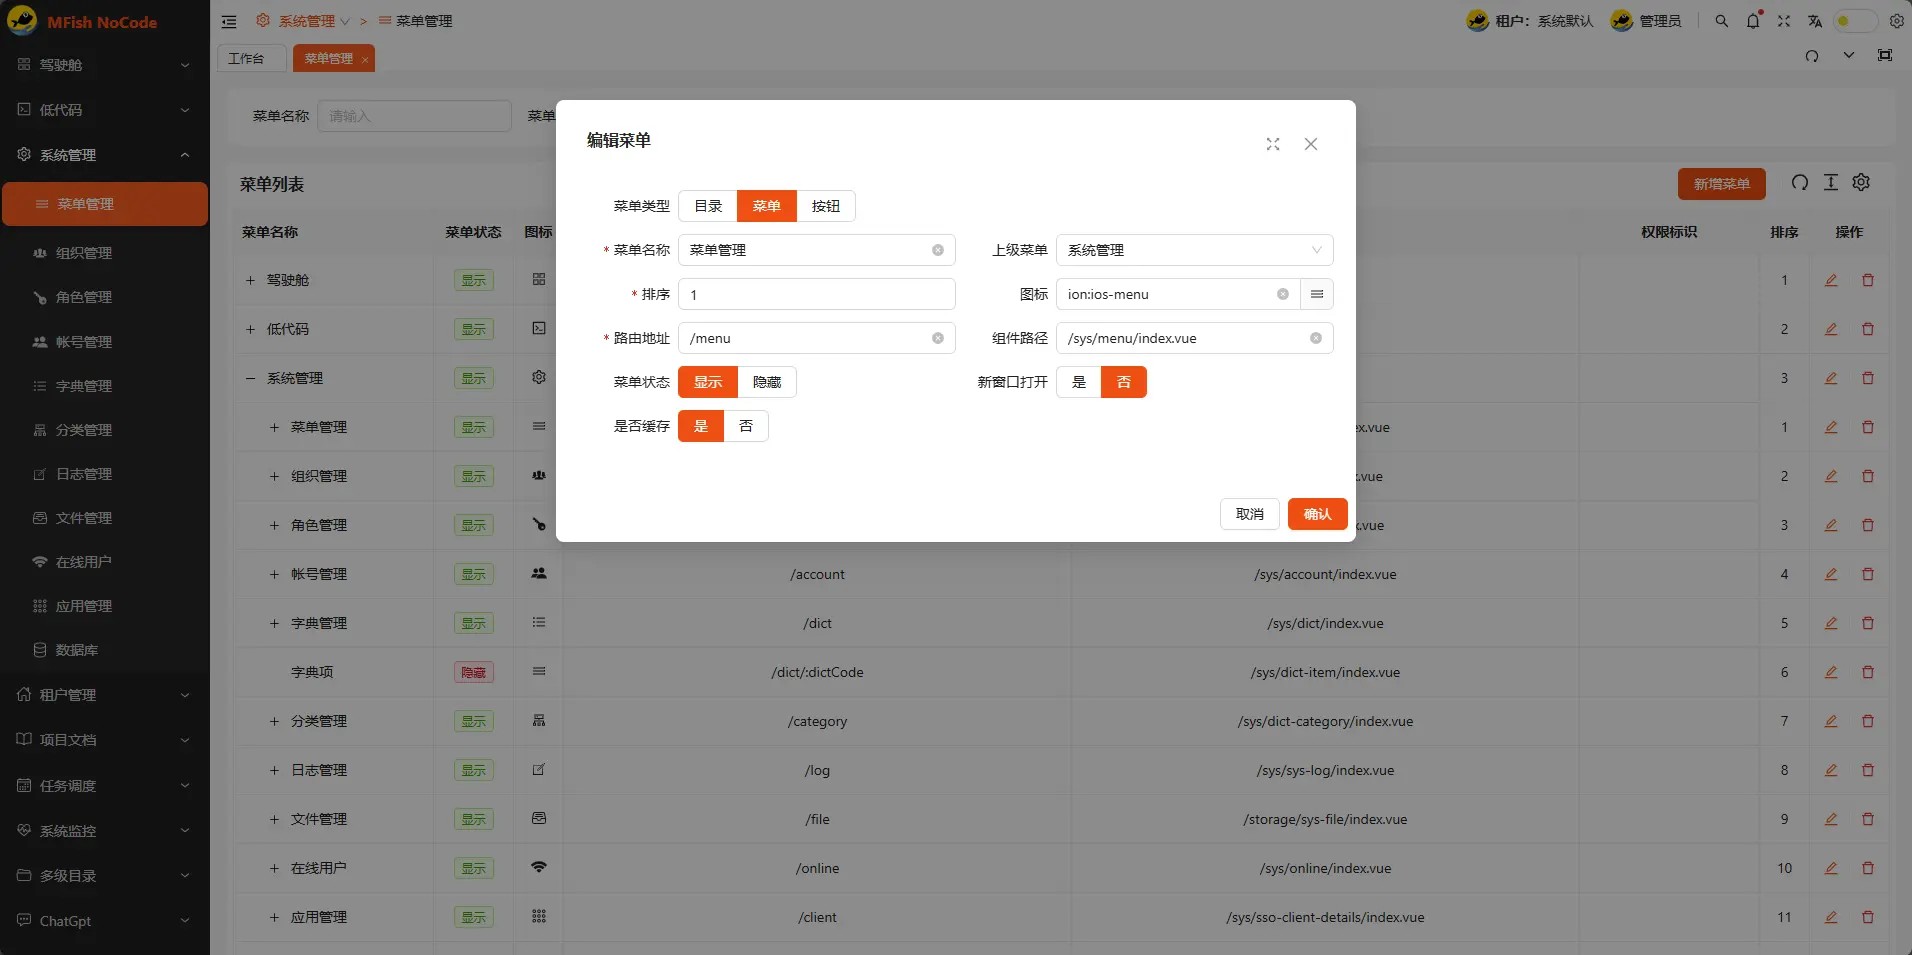Open search with the magnifier icon
This screenshot has width=1912, height=955.
pyautogui.click(x=1721, y=21)
